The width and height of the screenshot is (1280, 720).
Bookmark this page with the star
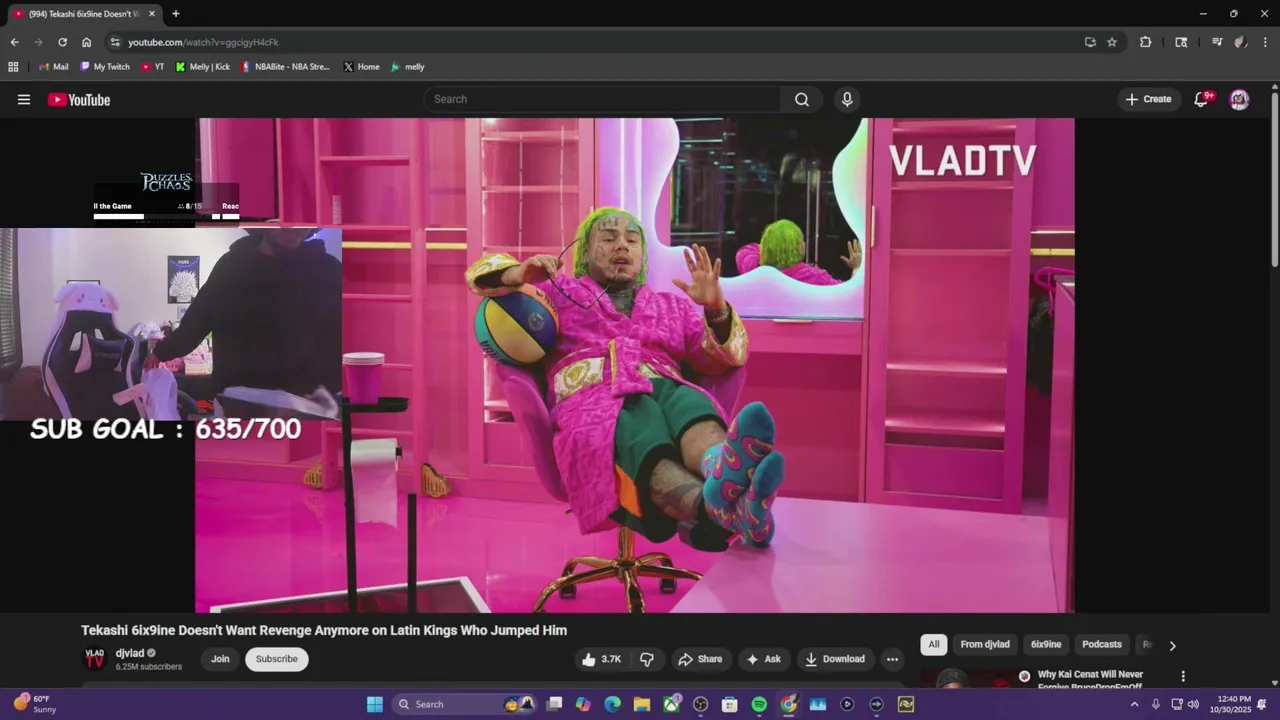point(1112,42)
